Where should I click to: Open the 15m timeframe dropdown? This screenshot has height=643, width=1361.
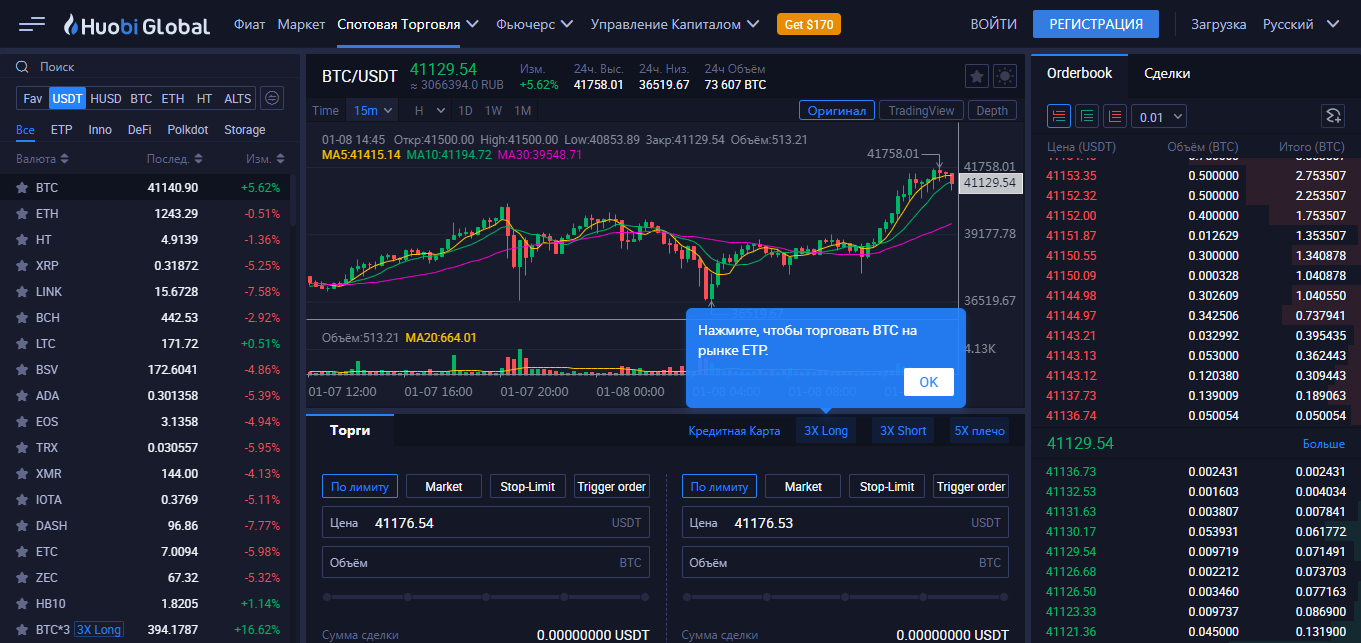point(372,110)
